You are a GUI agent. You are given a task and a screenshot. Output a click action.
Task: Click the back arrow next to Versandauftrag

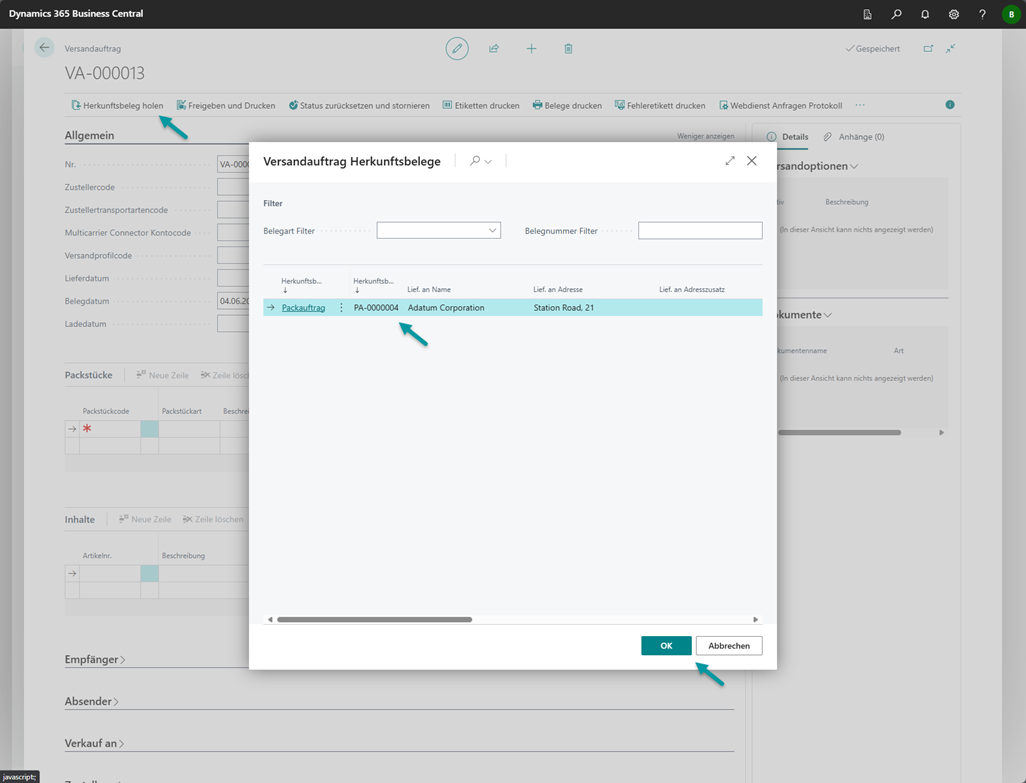[44, 48]
